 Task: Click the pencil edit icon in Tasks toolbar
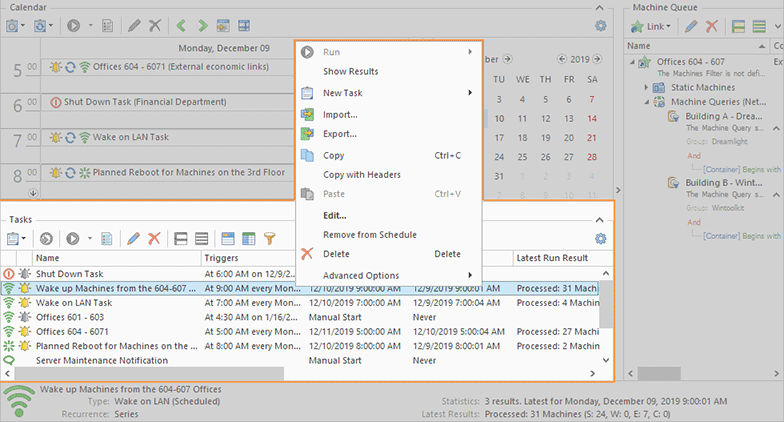click(x=132, y=239)
